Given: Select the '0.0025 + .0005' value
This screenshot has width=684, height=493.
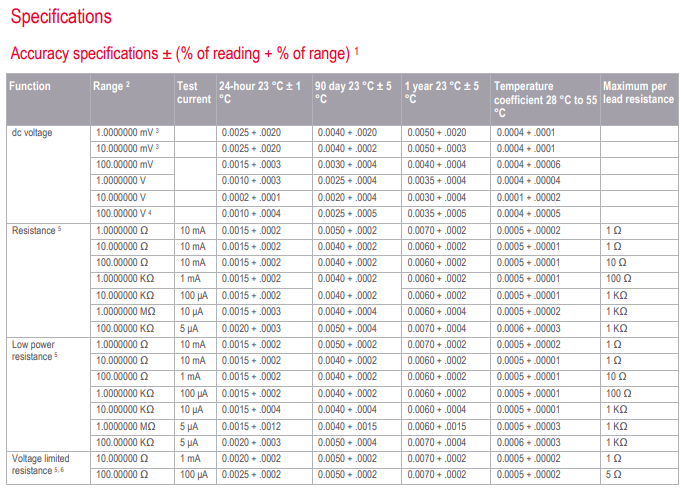Looking at the screenshot, I should click(347, 214).
